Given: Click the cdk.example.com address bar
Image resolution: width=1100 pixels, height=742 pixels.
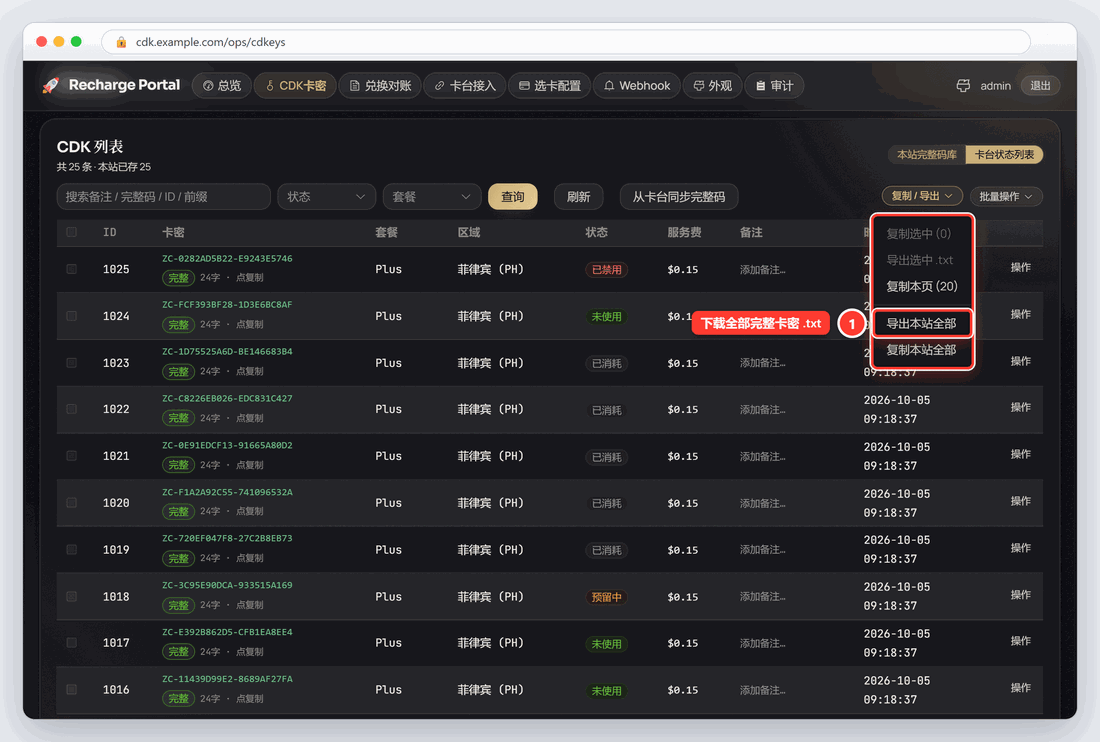Looking at the screenshot, I should point(565,42).
